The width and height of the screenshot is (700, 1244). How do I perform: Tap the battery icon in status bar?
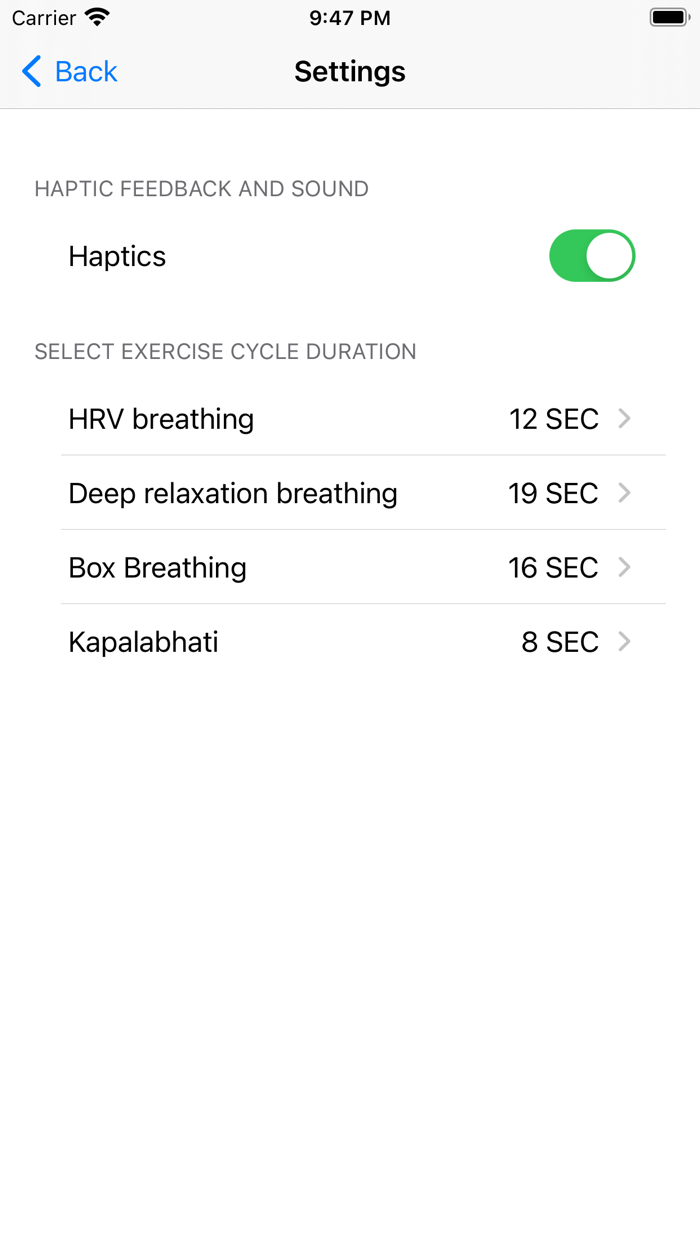pyautogui.click(x=666, y=16)
